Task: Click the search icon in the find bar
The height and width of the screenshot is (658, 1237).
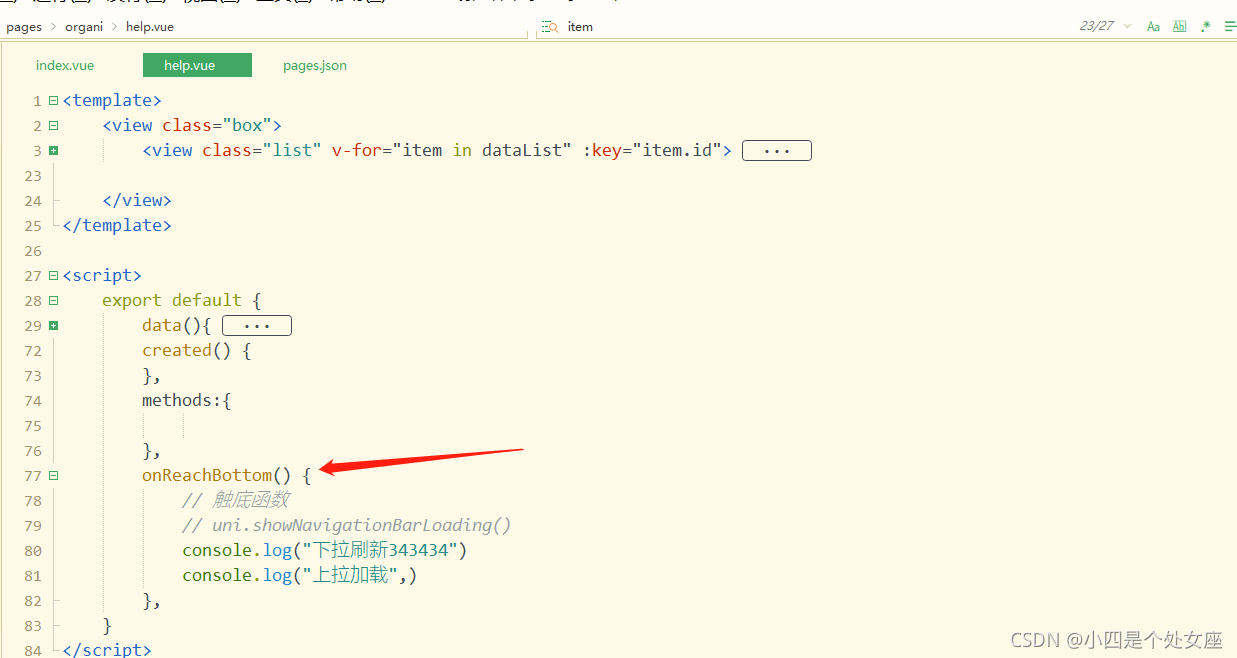Action: coord(549,26)
